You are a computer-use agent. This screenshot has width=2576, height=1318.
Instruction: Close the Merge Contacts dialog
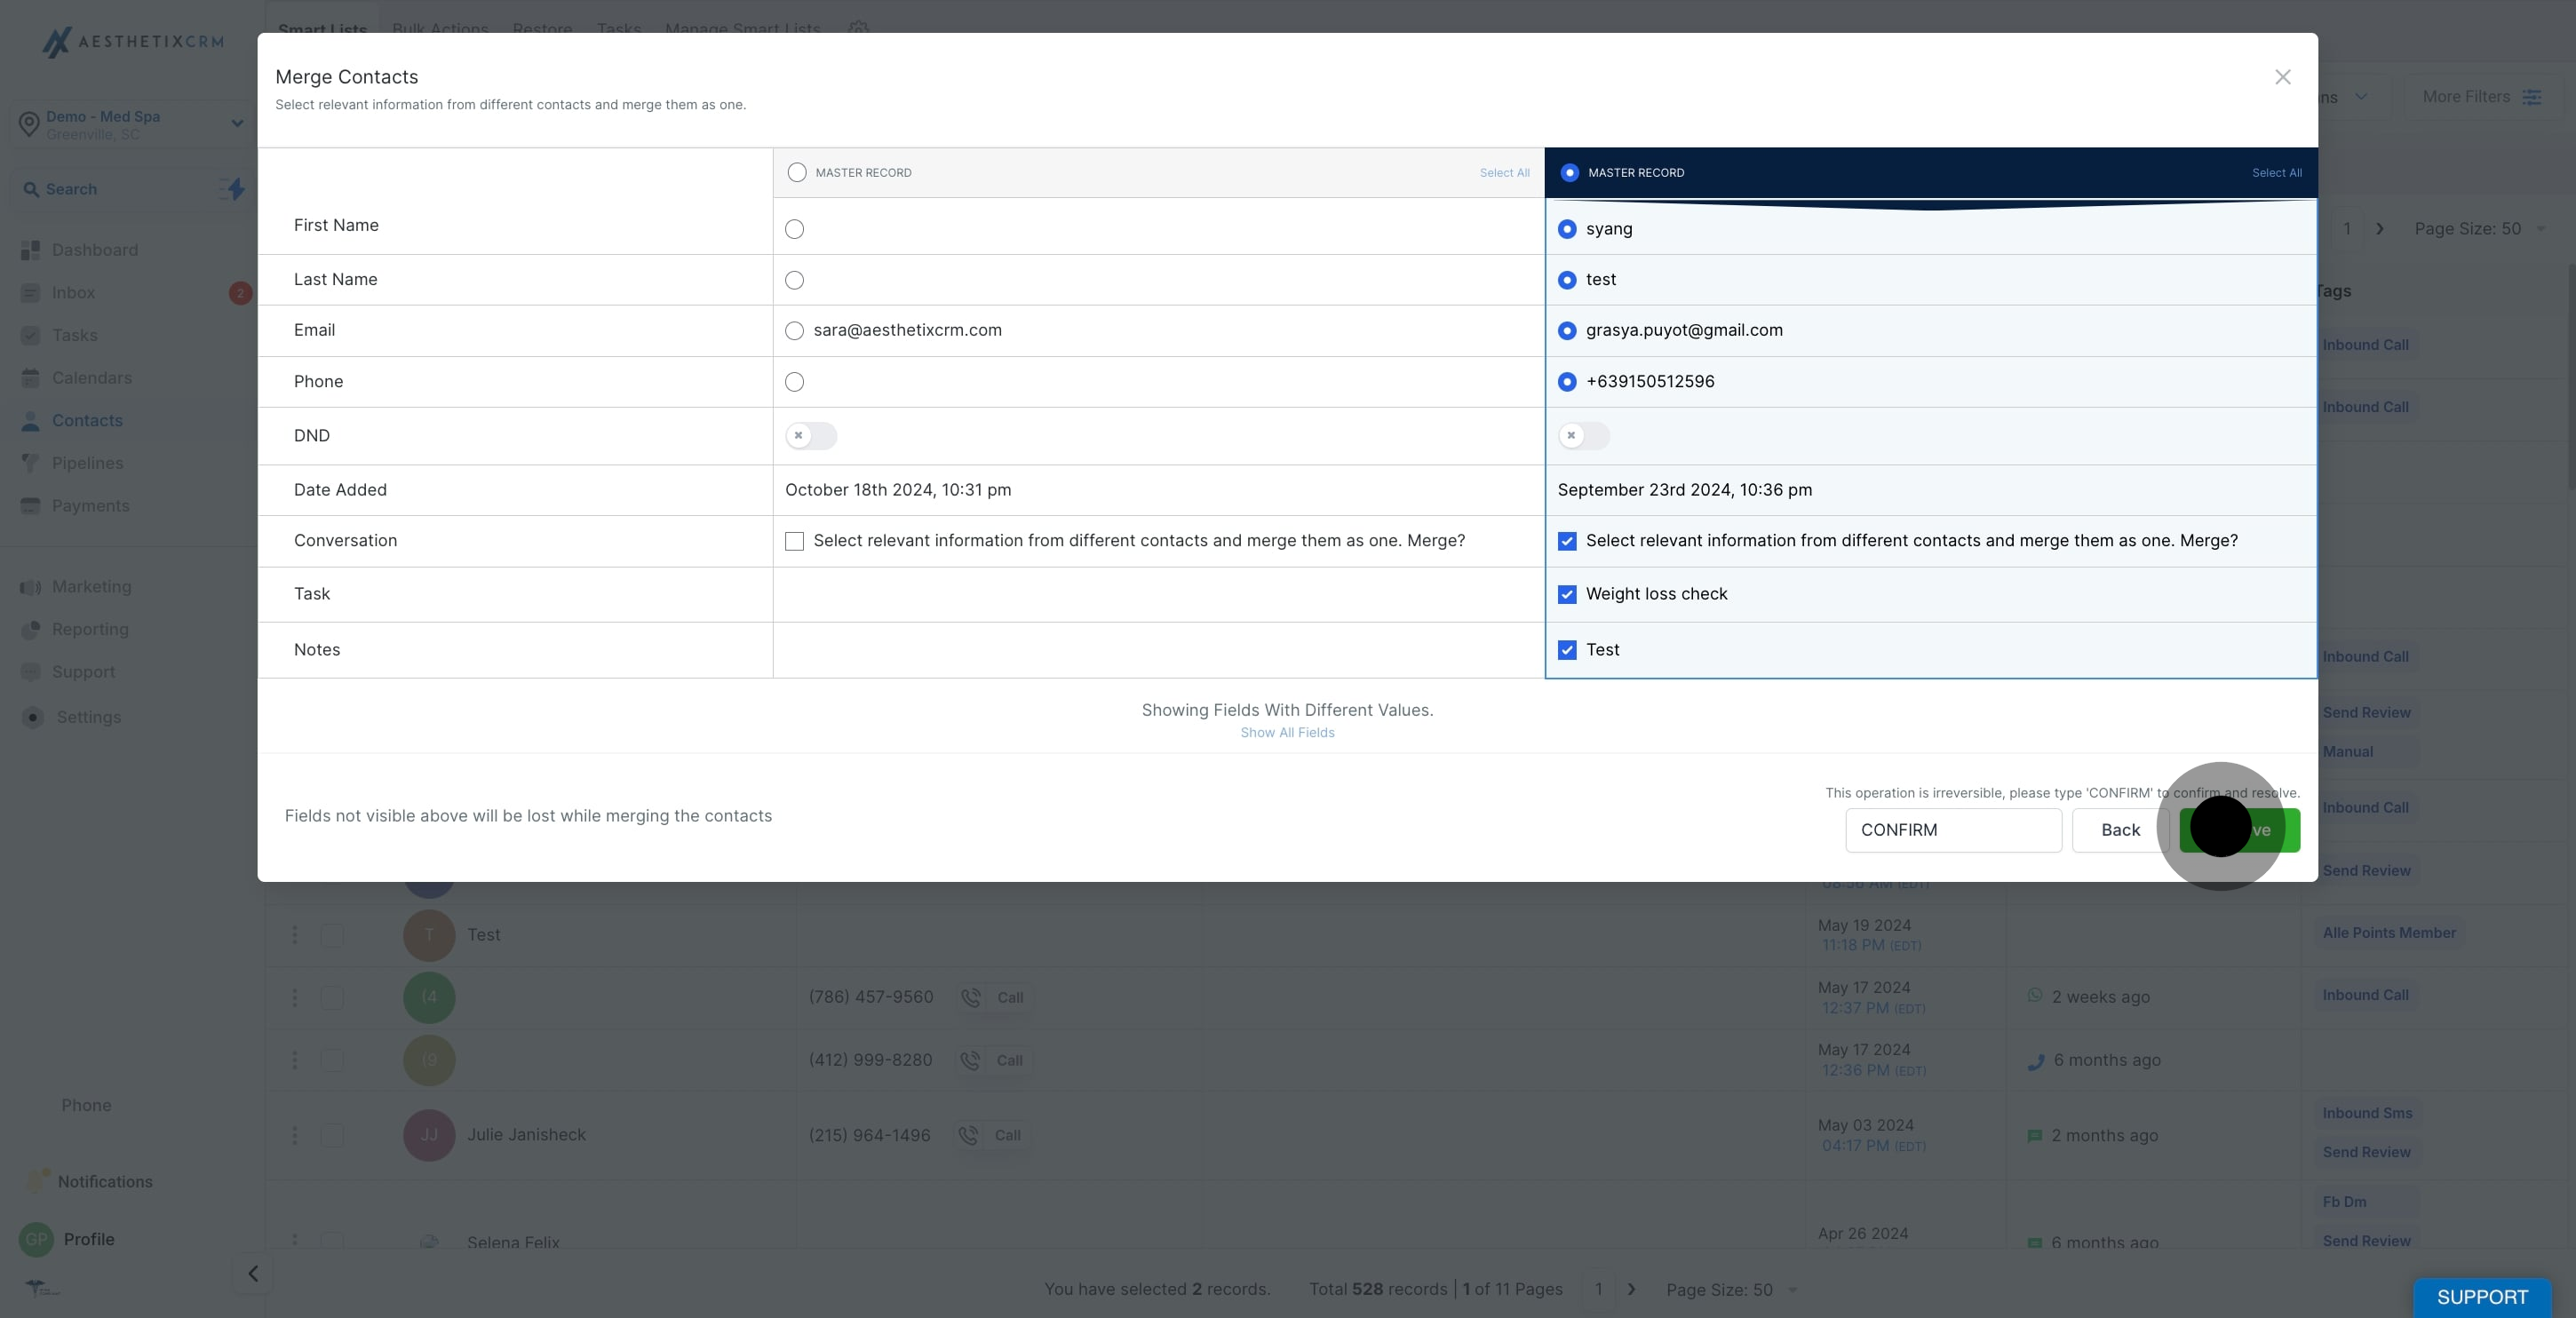pos(2282,77)
